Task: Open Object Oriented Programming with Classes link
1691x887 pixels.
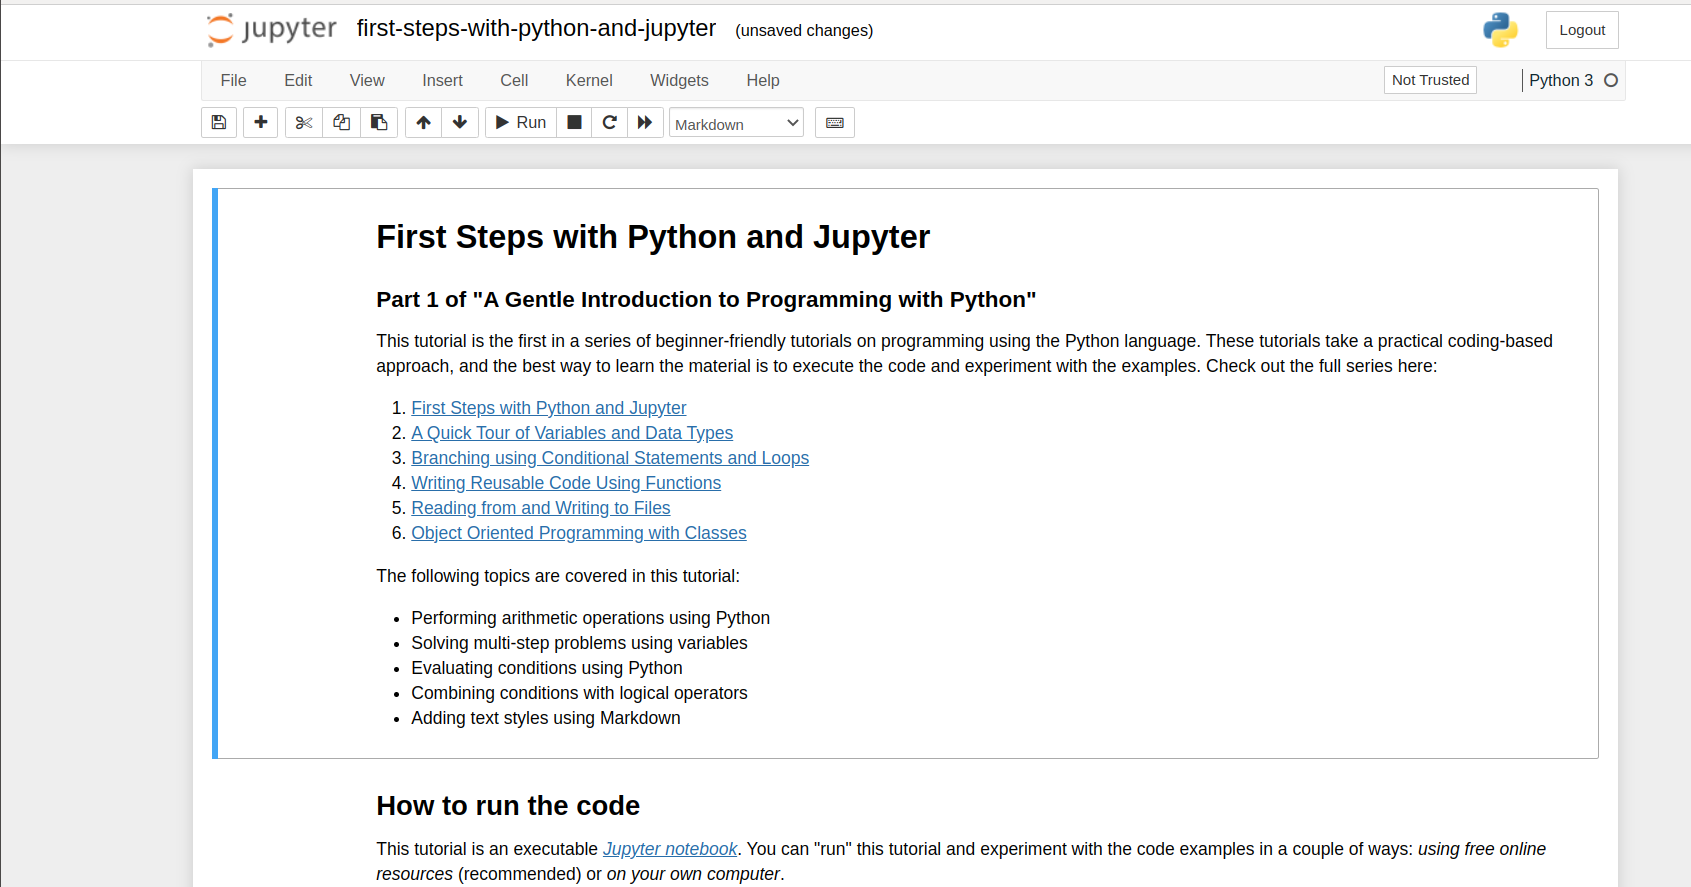Action: point(579,533)
